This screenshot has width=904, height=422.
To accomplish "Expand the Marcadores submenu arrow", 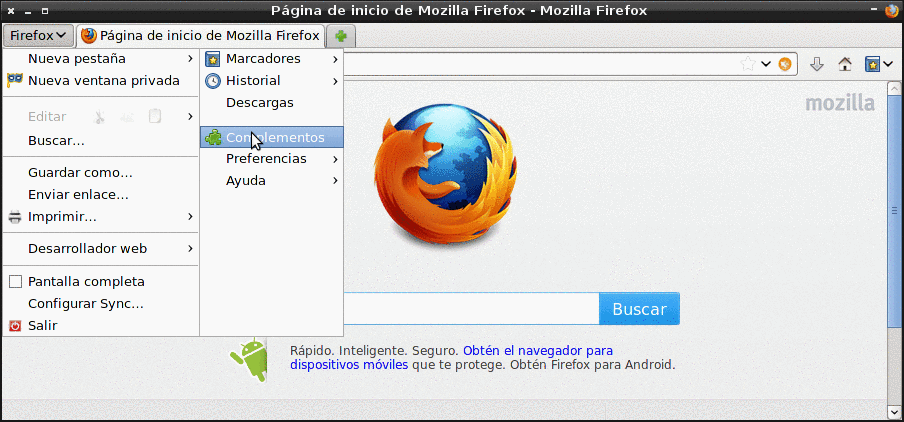I will tap(335, 59).
